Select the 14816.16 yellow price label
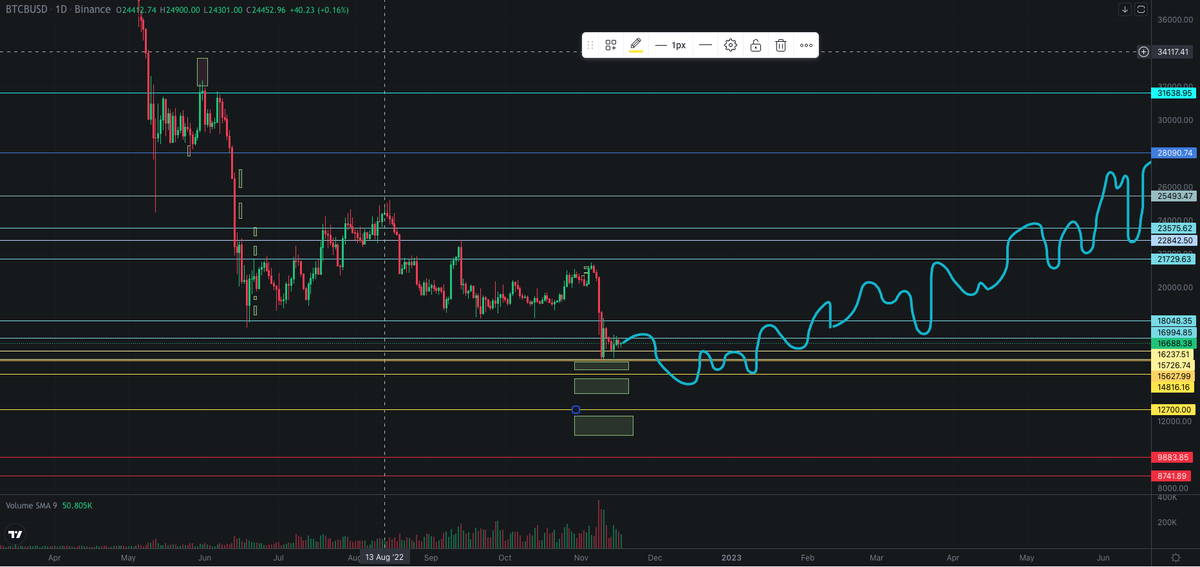This screenshot has width=1200, height=567. (1174, 387)
